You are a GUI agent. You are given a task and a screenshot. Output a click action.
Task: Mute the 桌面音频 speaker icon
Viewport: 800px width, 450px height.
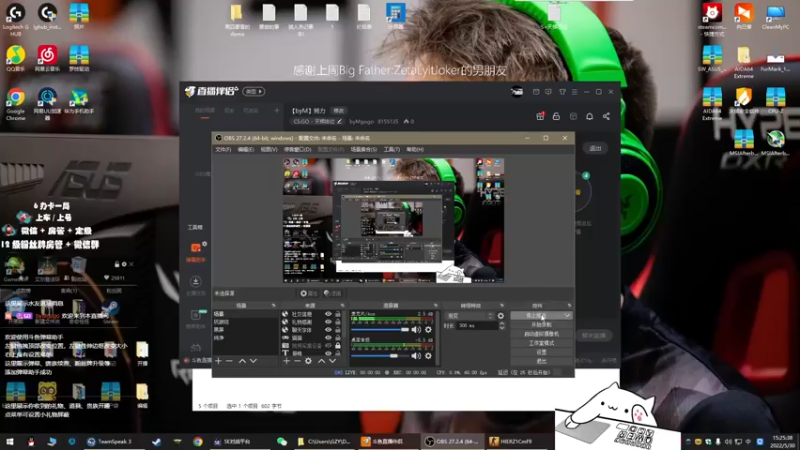(416, 356)
